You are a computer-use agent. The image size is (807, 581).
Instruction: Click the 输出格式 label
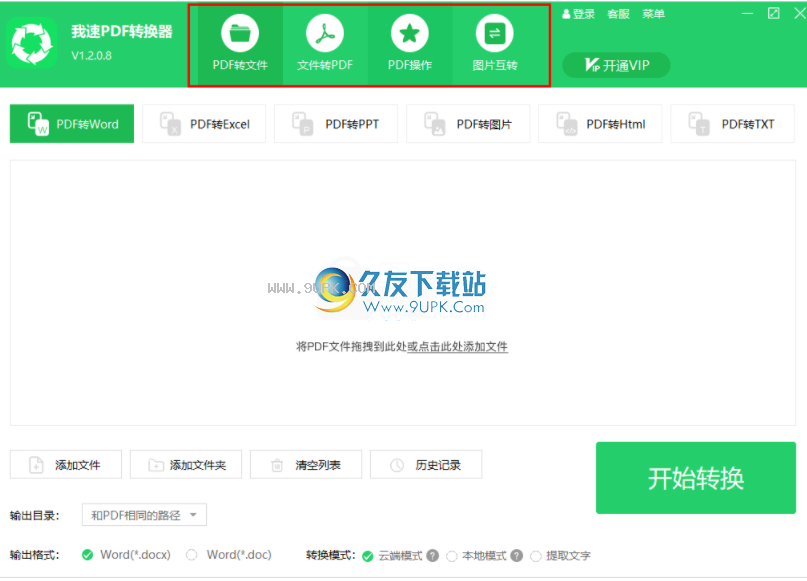pos(34,555)
